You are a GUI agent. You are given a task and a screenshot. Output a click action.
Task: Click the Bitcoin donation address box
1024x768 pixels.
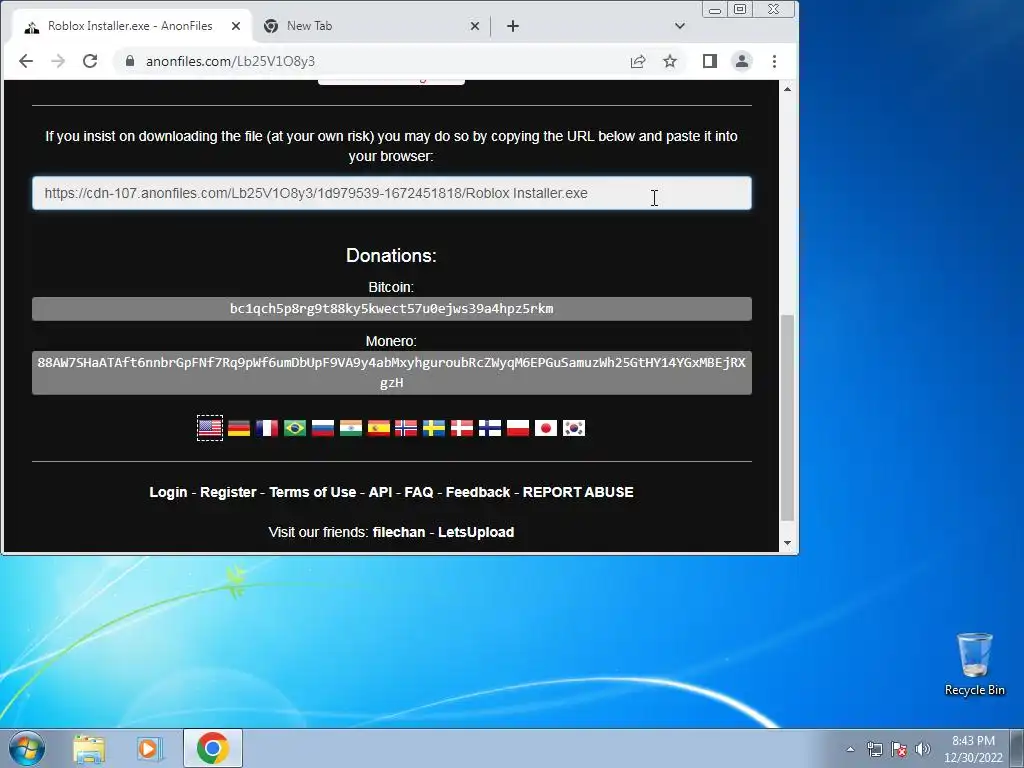pyautogui.click(x=392, y=309)
